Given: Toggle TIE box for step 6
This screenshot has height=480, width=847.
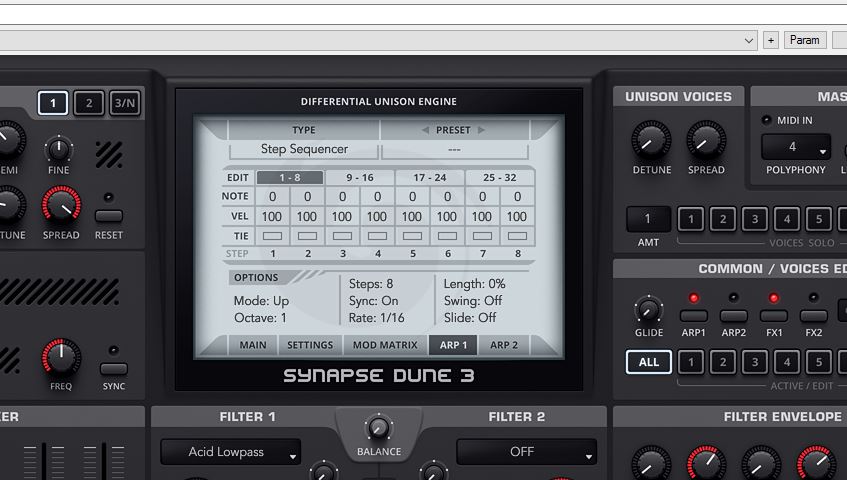Looking at the screenshot, I should point(447,236).
